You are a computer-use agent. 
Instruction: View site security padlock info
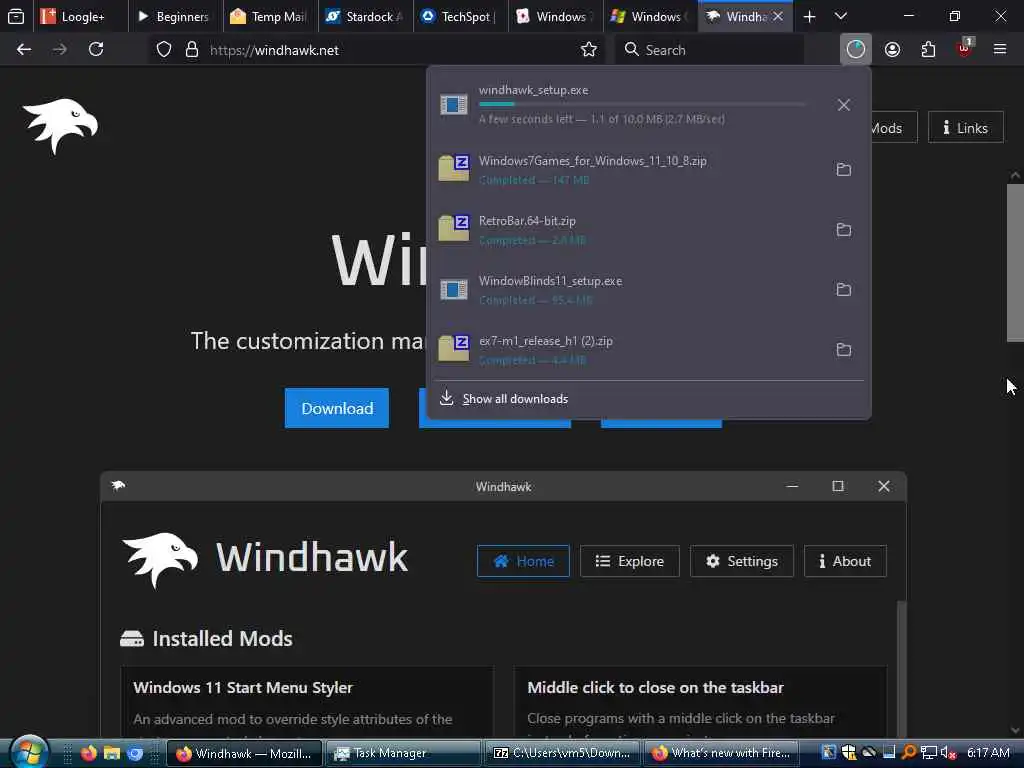191,50
